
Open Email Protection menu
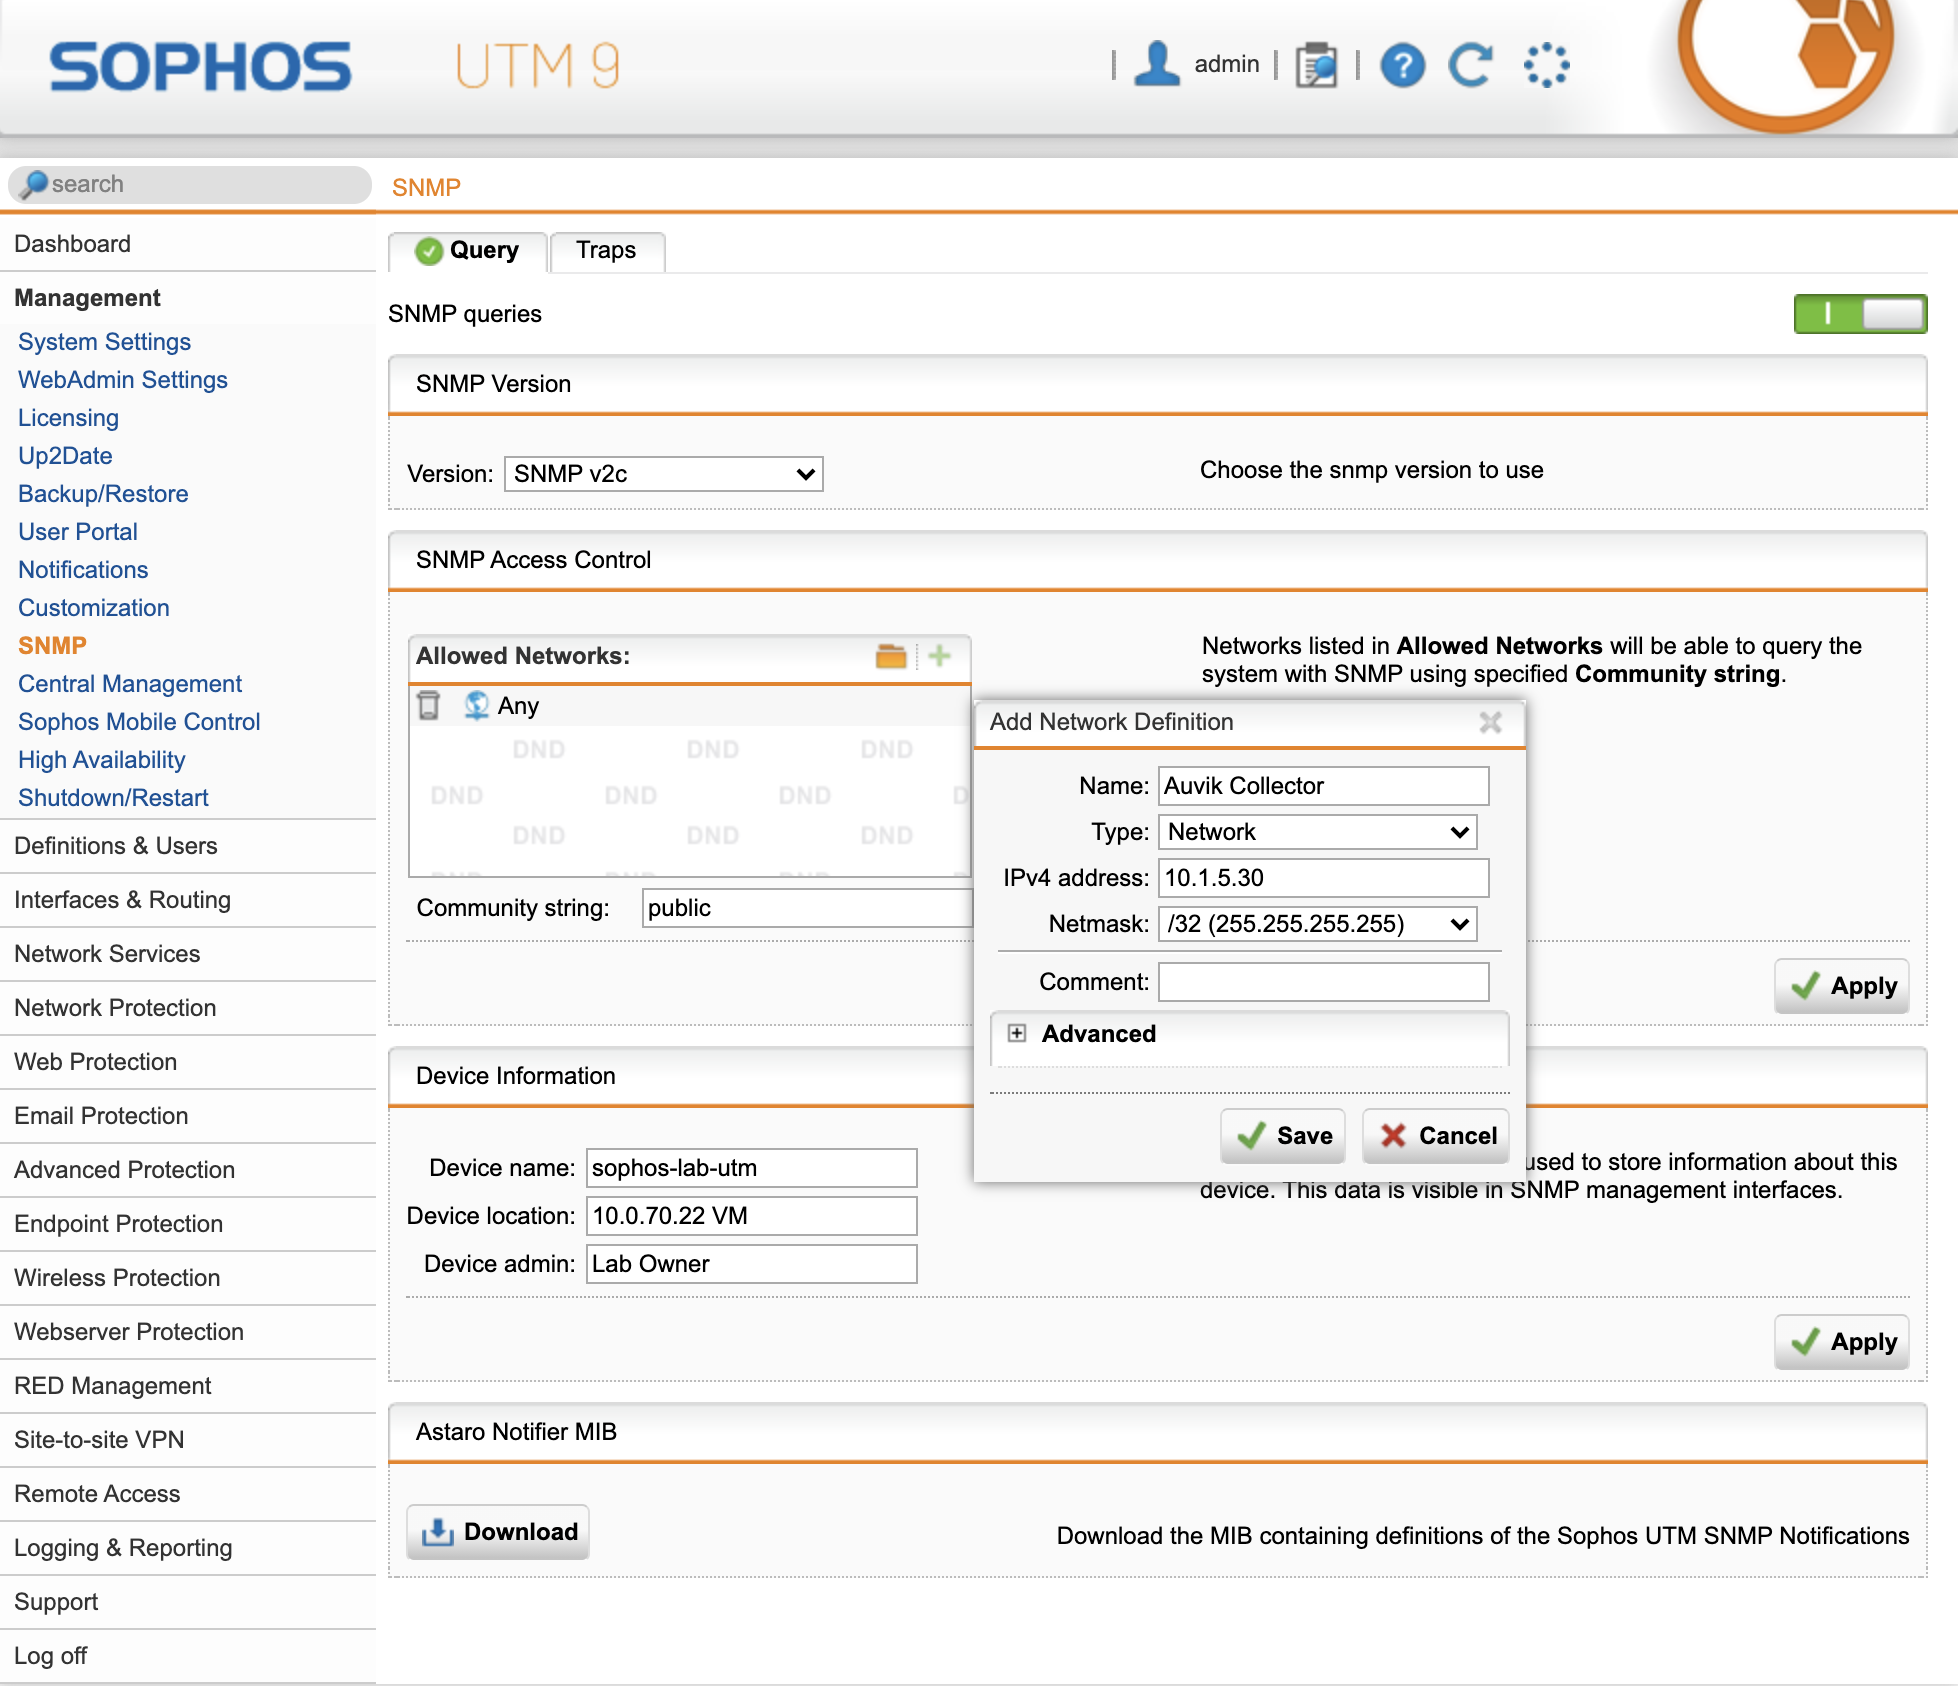click(x=188, y=1116)
